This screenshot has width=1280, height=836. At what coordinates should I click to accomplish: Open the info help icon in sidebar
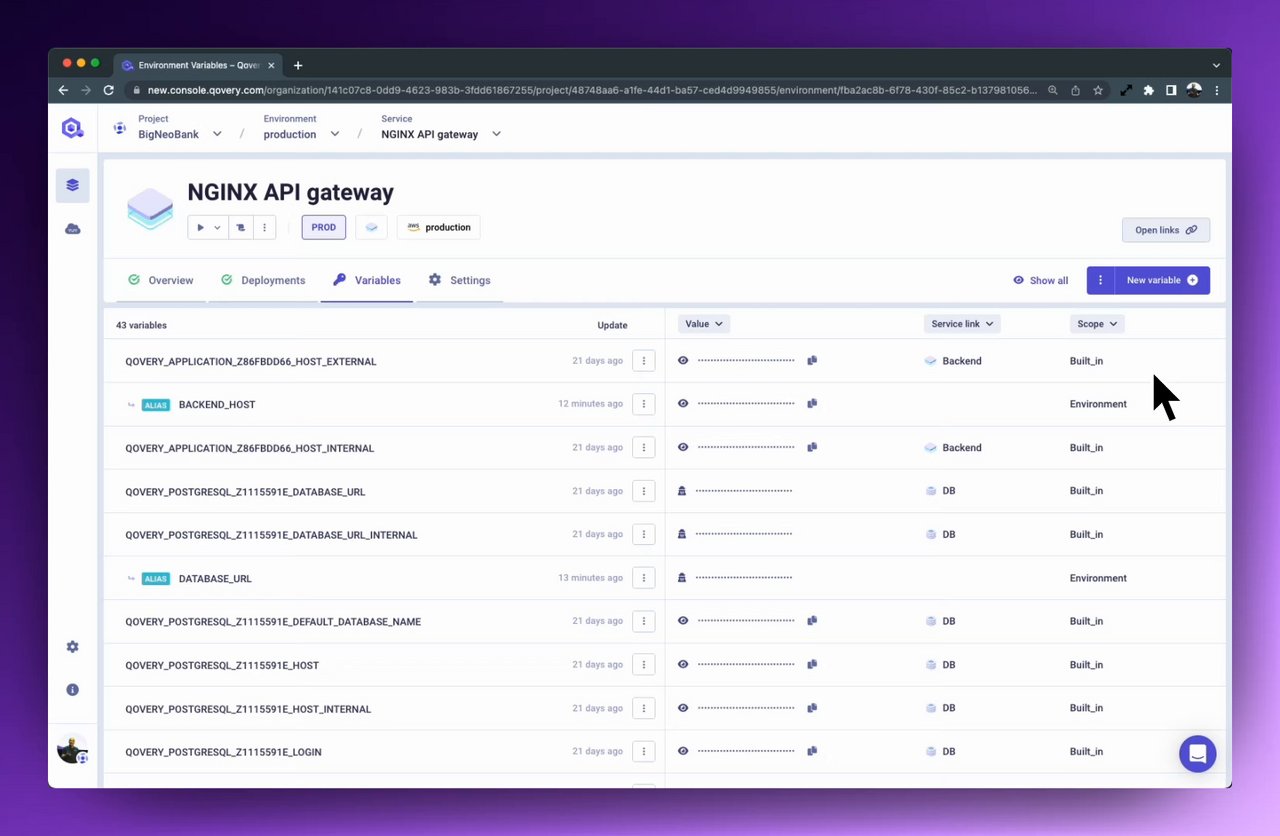72,690
